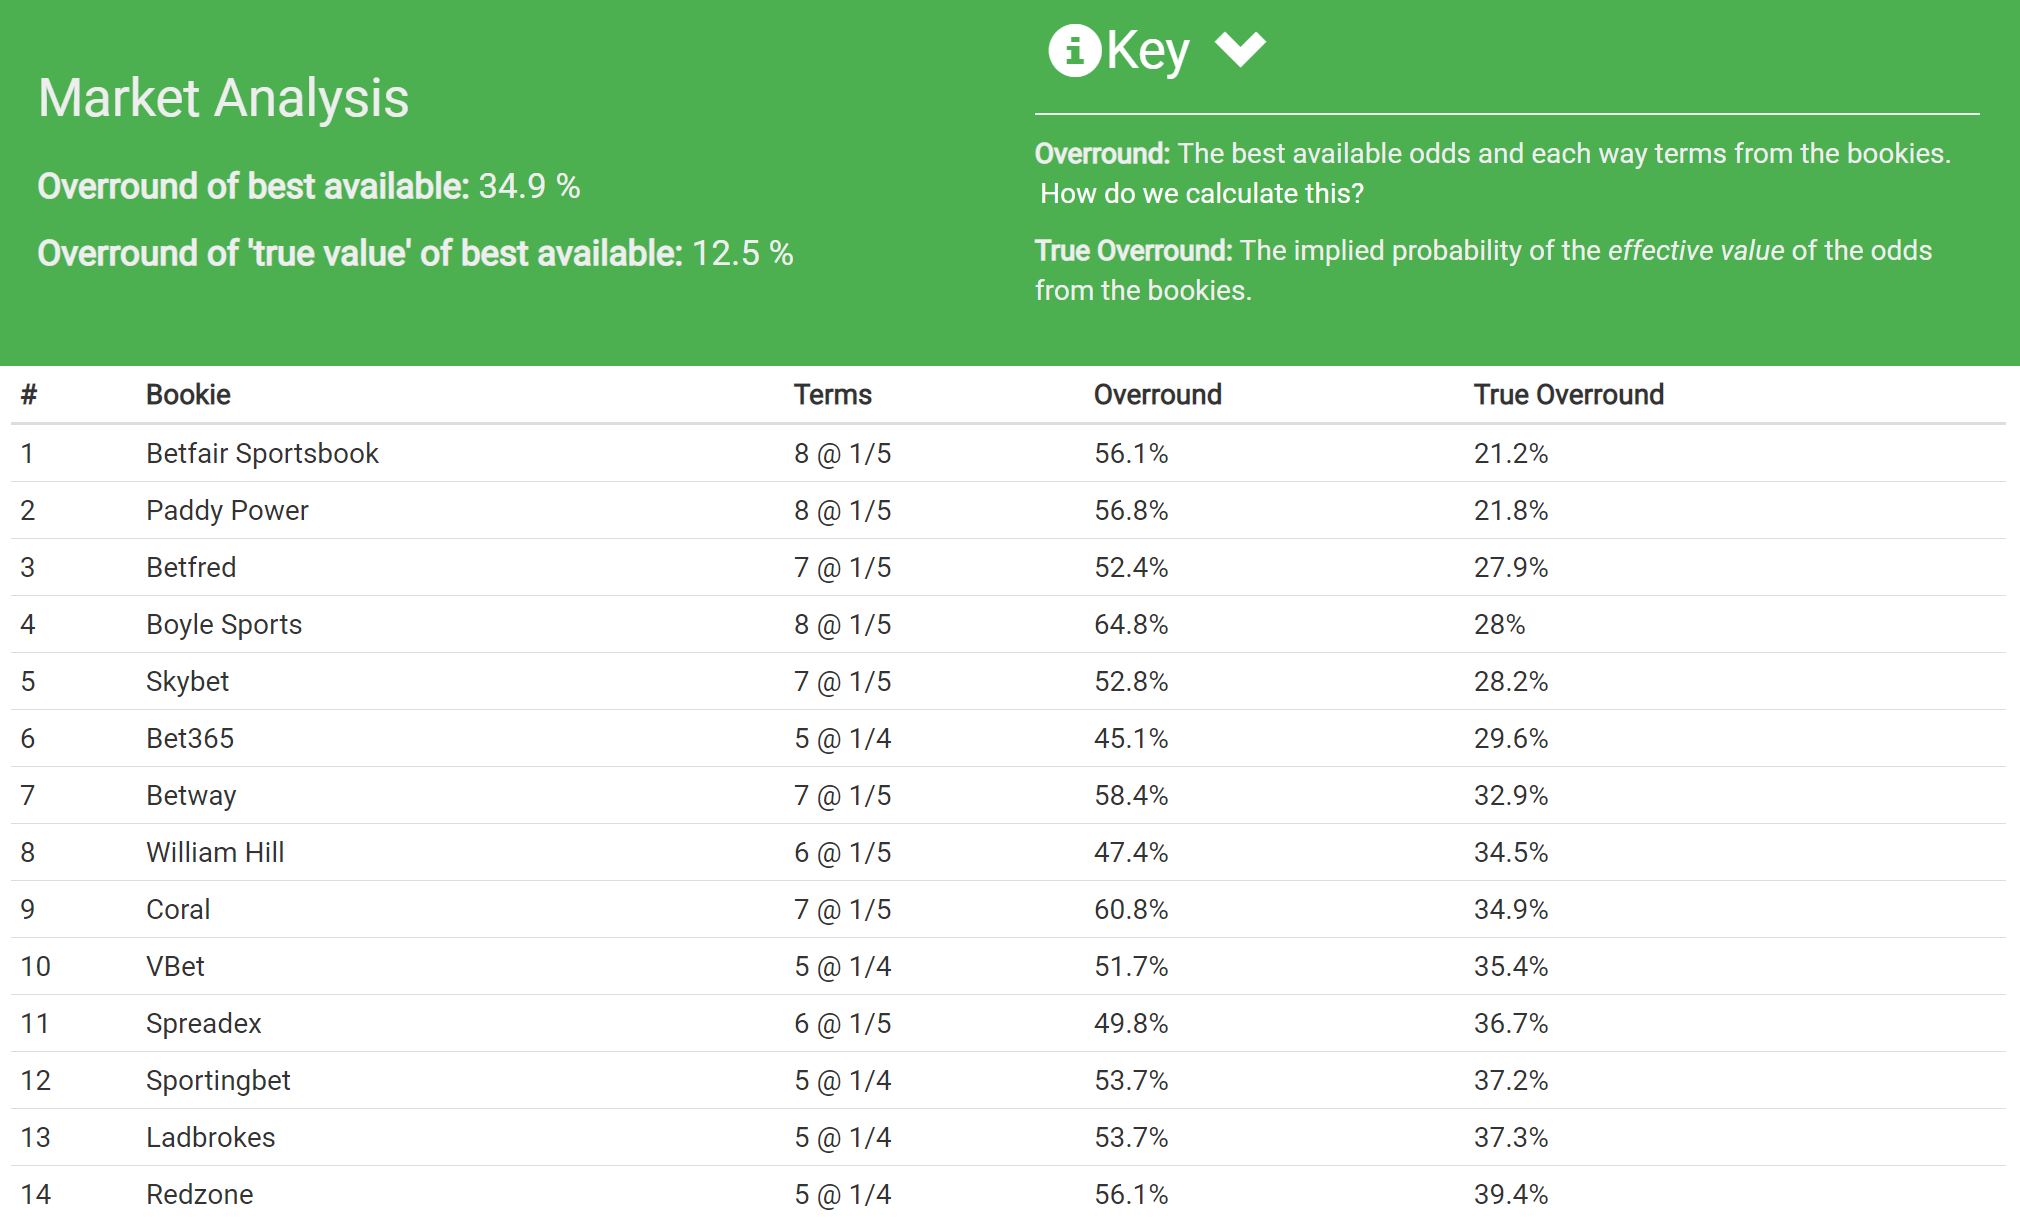The image size is (2020, 1218).
Task: Sort by the Terms column header
Action: coord(832,395)
